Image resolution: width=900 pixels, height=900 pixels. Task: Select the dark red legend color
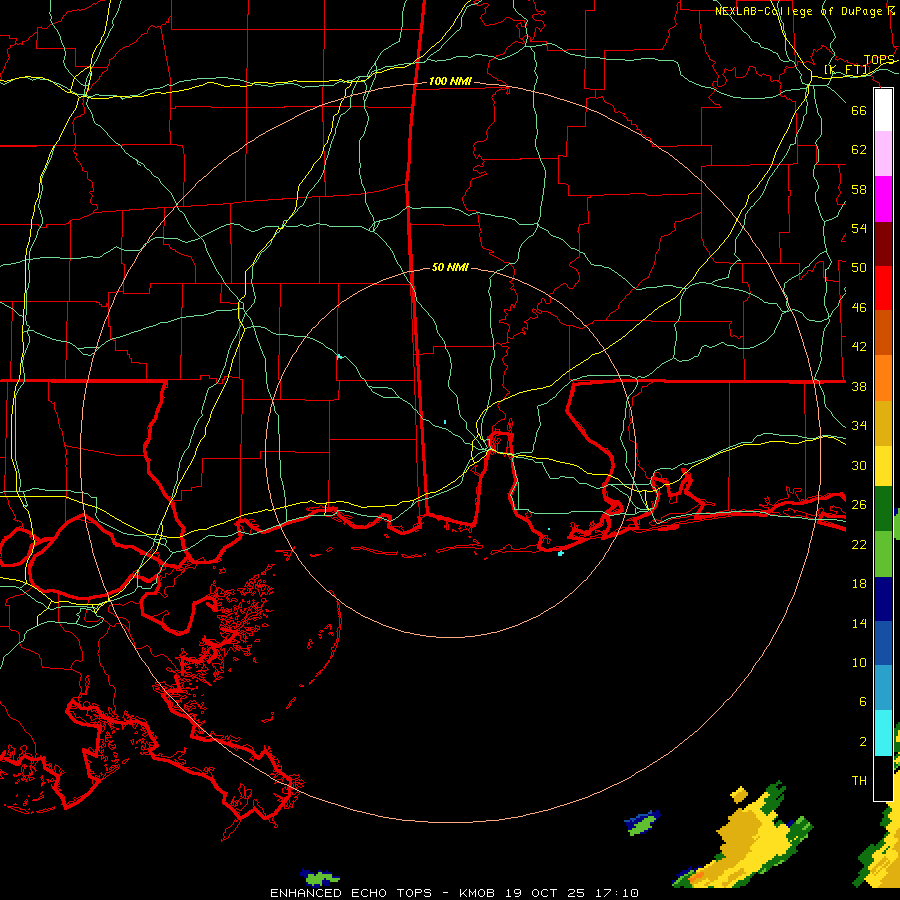(x=883, y=243)
